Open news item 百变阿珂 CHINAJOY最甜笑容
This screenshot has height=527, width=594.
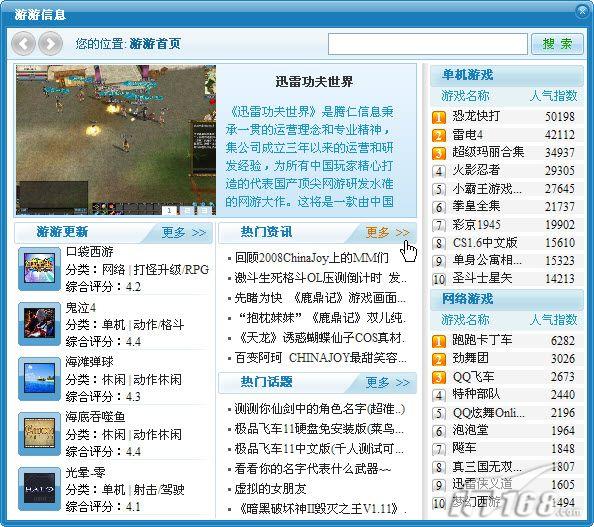320,357
